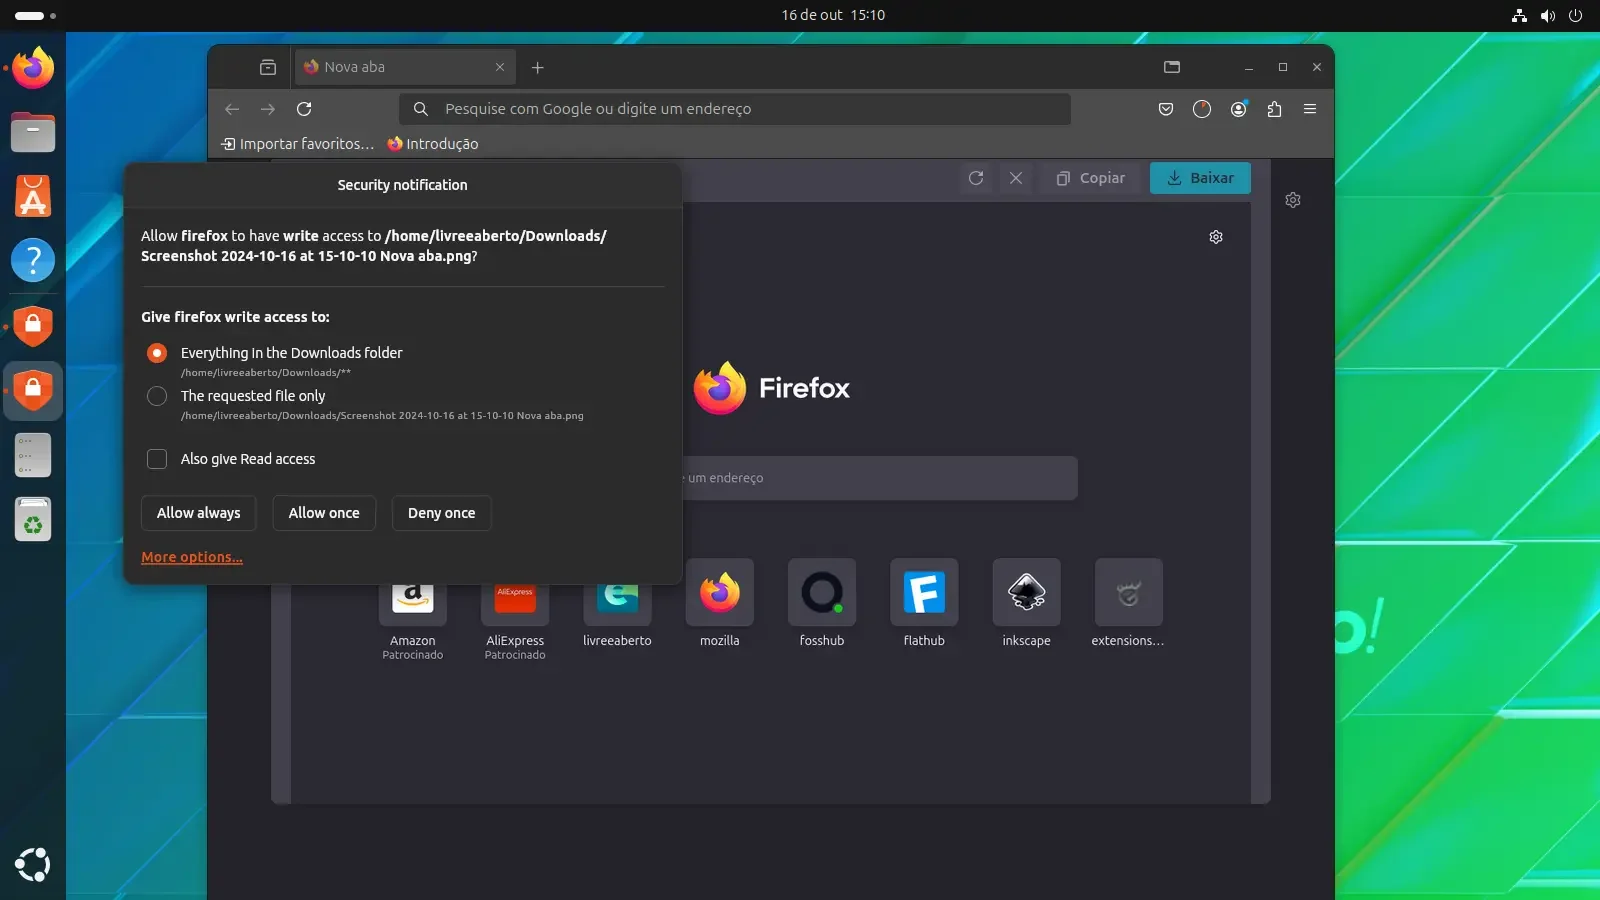The image size is (1600, 900).
Task: Open the extensions shortcut tile
Action: point(1129,604)
